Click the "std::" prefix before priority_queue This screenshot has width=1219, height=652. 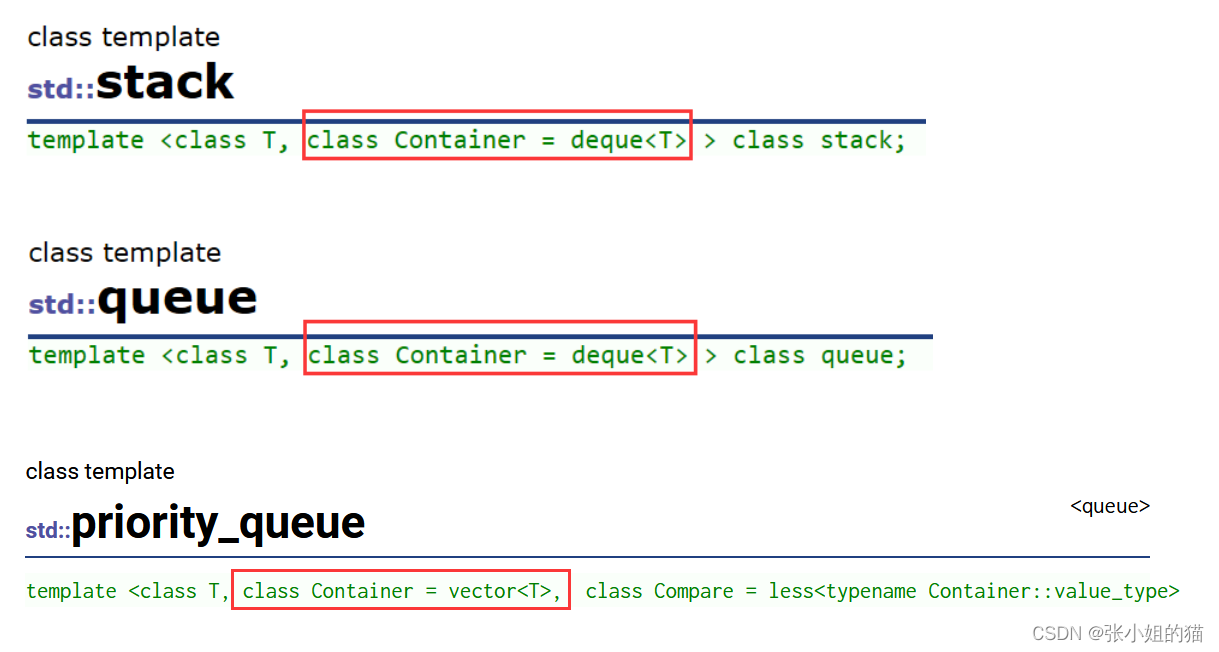(x=48, y=530)
